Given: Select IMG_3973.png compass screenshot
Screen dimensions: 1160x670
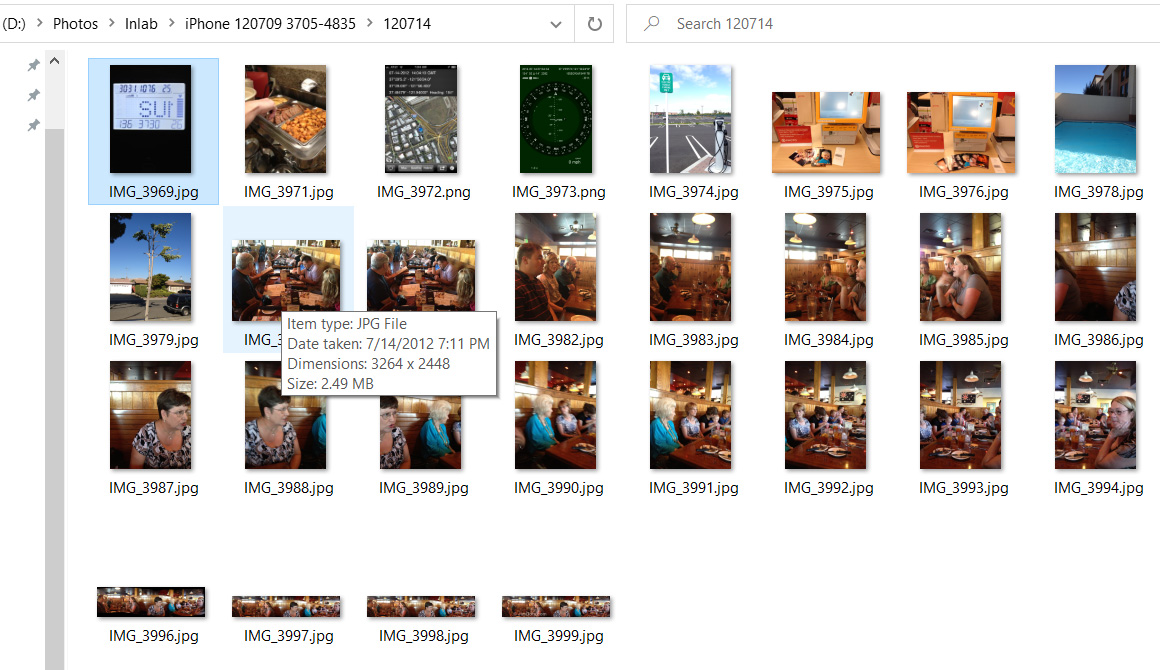Looking at the screenshot, I should [556, 119].
